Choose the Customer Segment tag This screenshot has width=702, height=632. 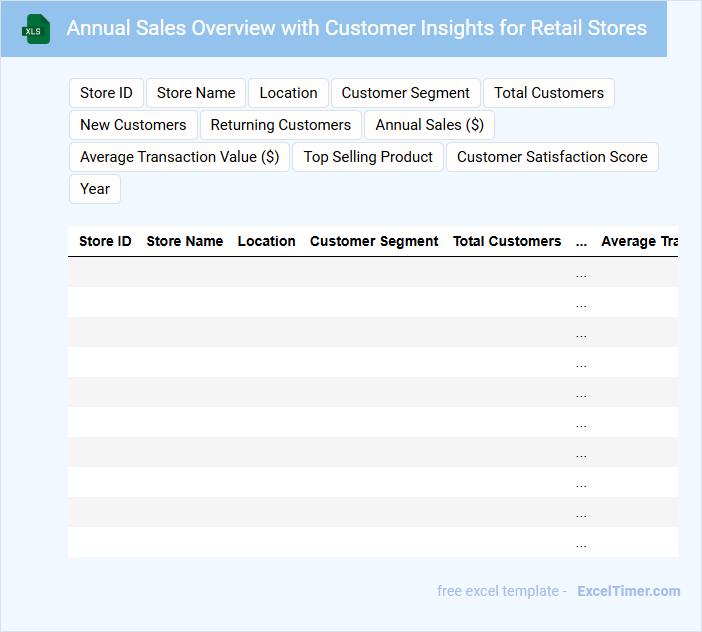tap(405, 93)
